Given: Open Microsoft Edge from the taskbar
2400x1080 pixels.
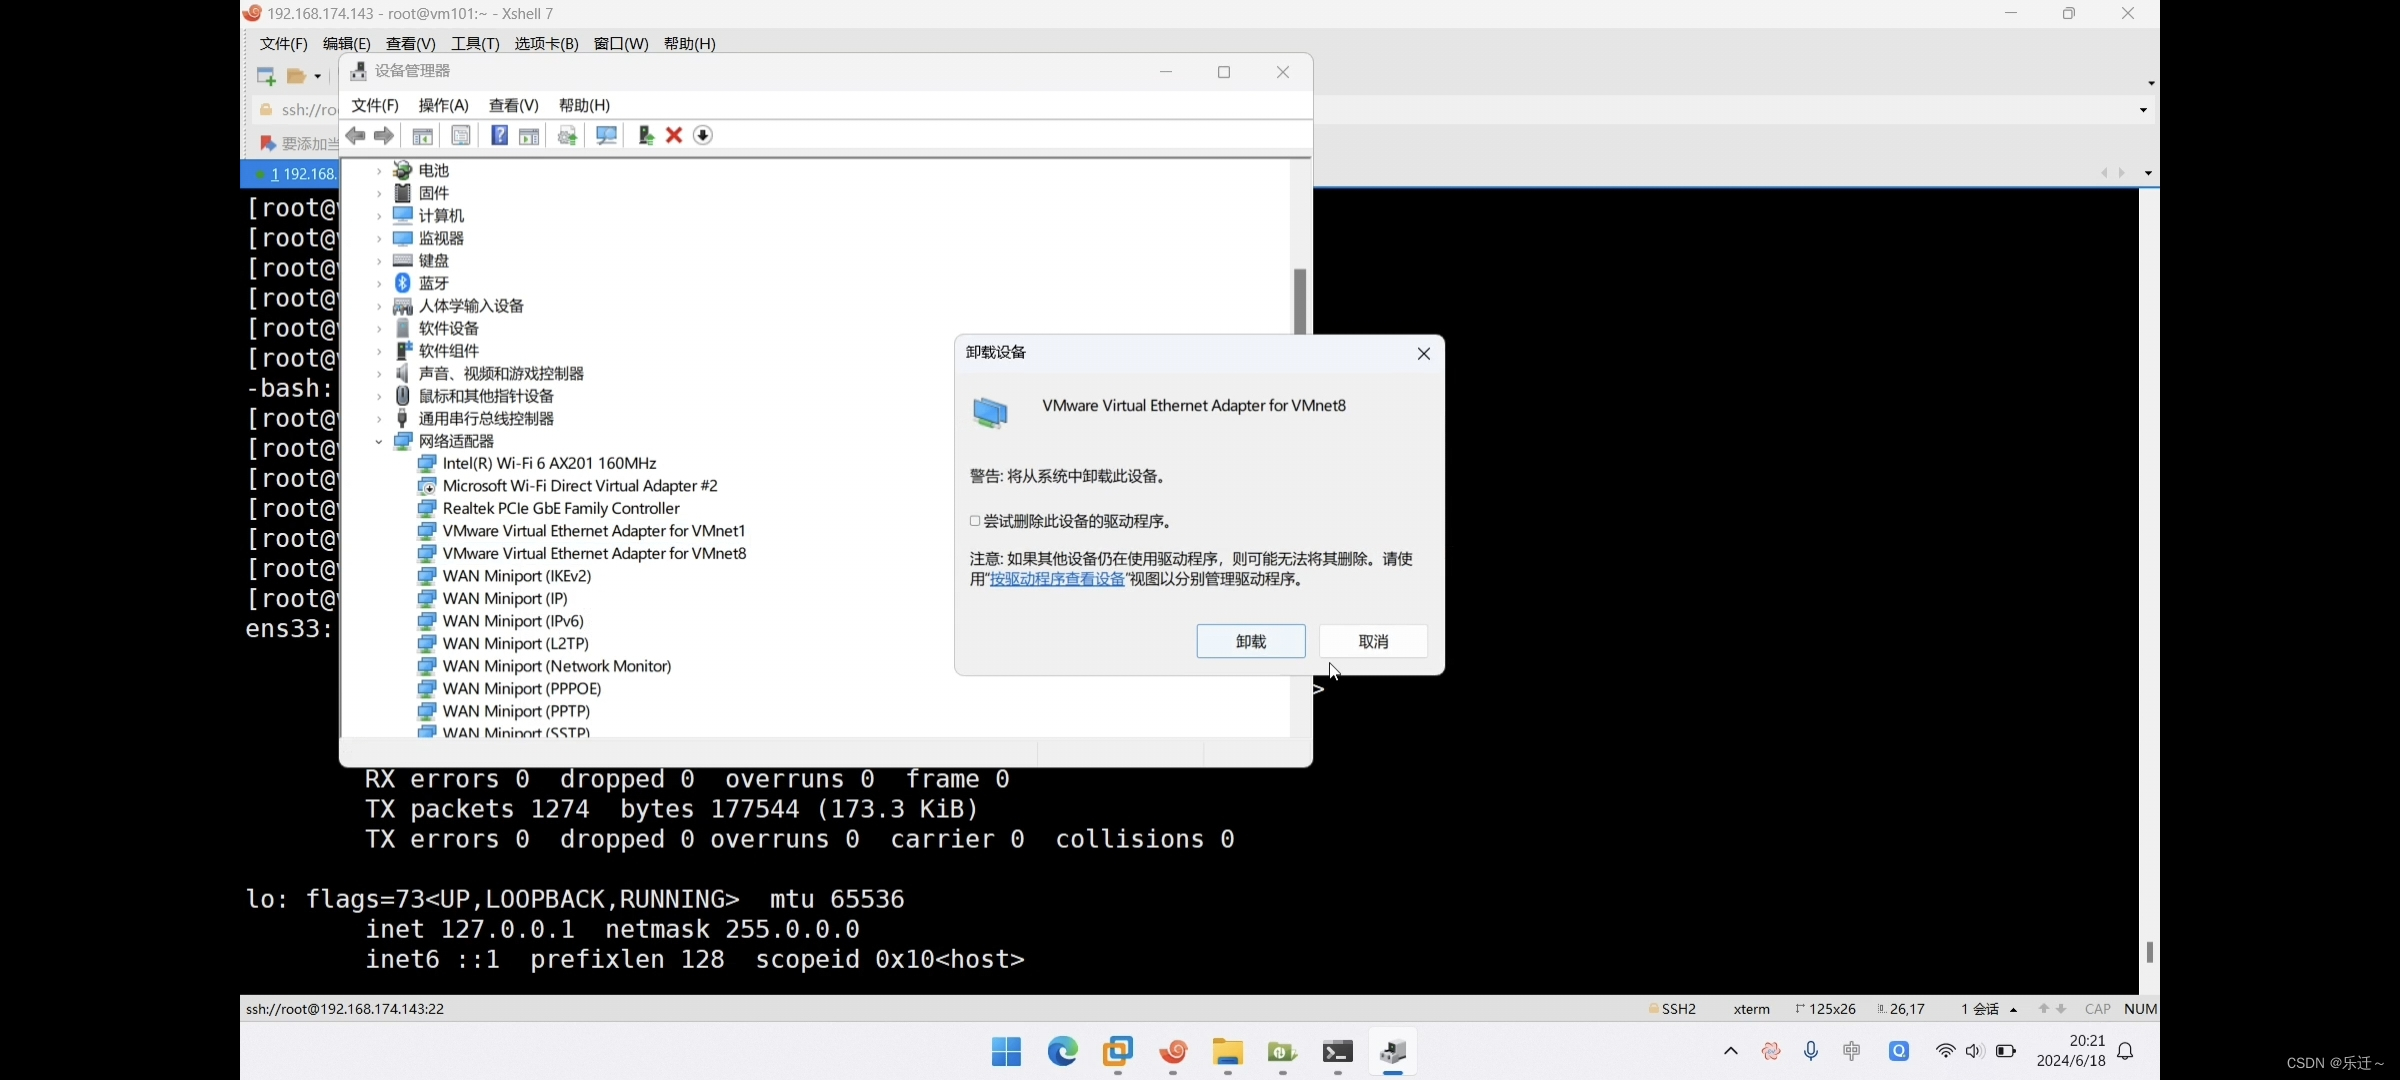Looking at the screenshot, I should (x=1062, y=1052).
